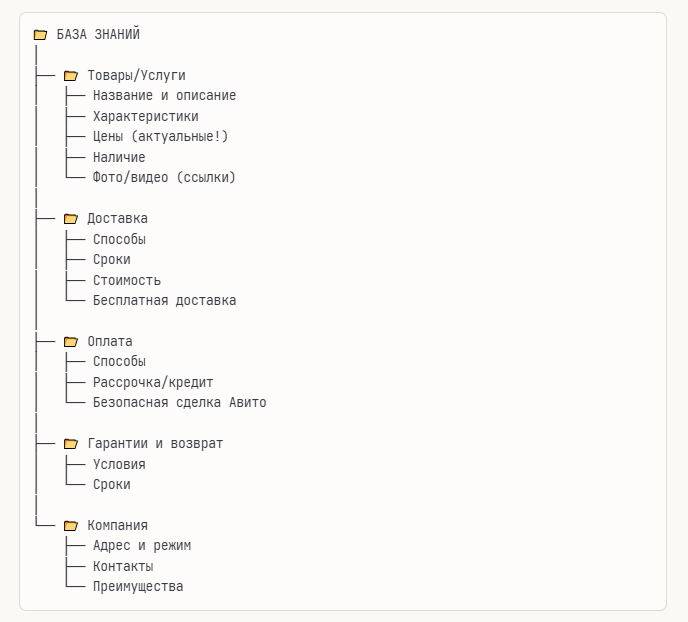Image resolution: width=688 pixels, height=622 pixels.
Task: Open Фото/видео (ссылки) entry
Action: click(164, 178)
